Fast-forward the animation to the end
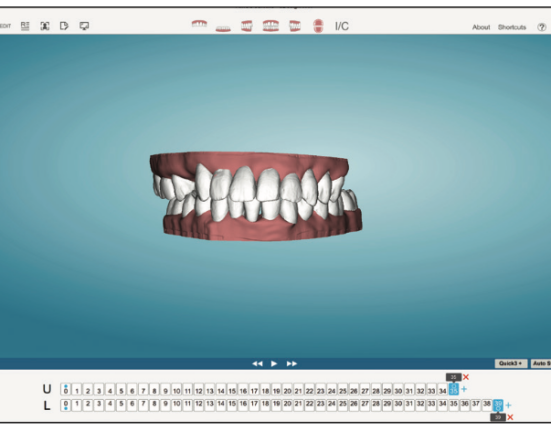551x431 pixels. point(292,364)
